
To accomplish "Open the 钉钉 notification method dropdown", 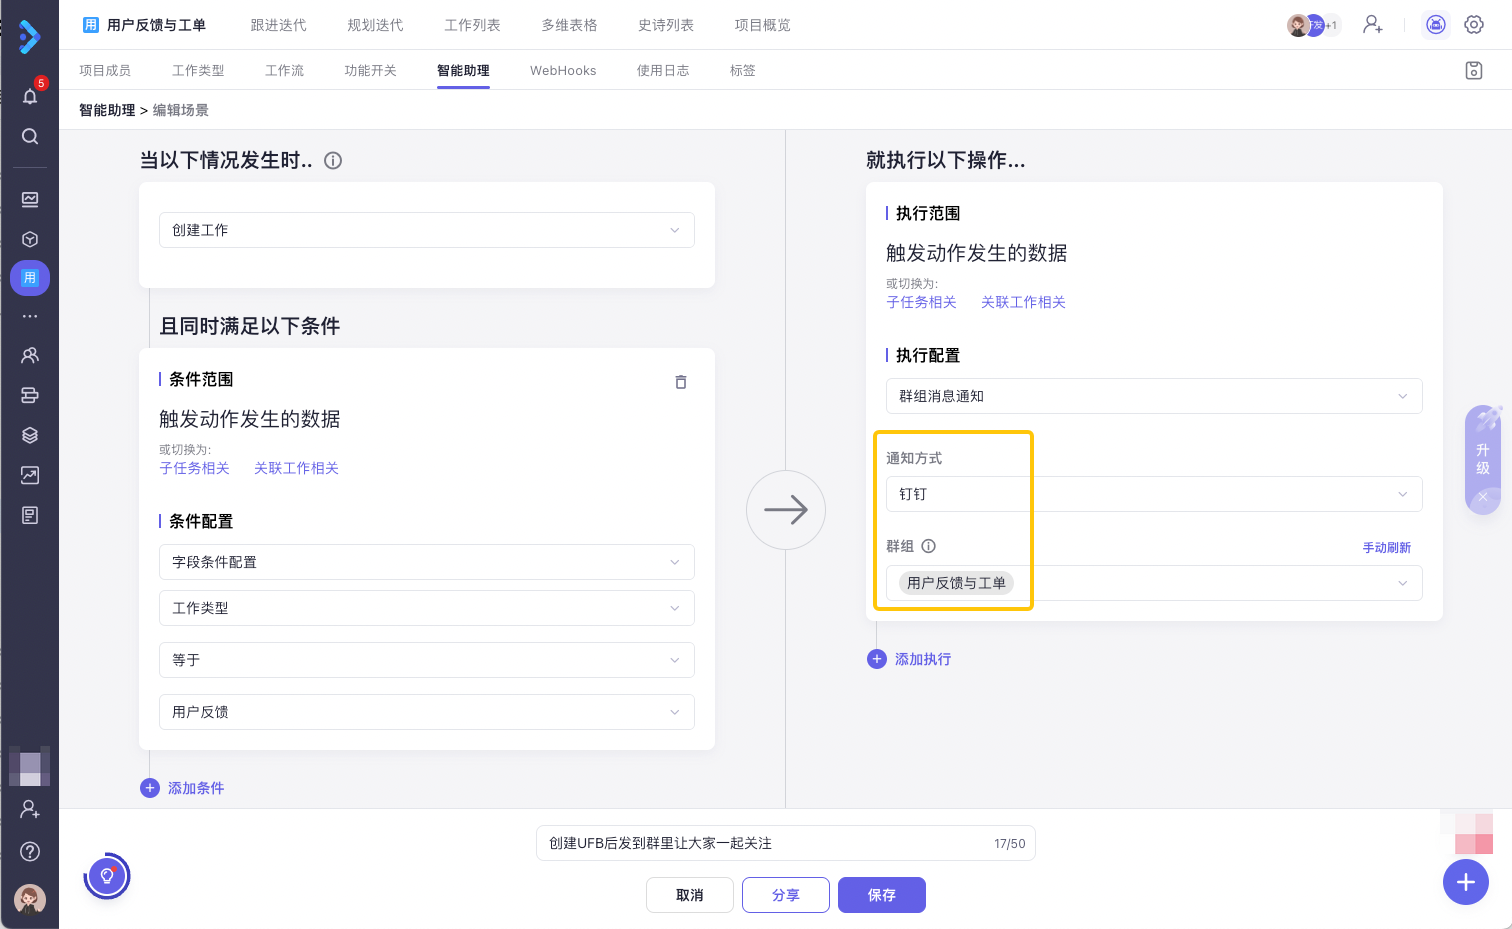I will coord(1154,494).
